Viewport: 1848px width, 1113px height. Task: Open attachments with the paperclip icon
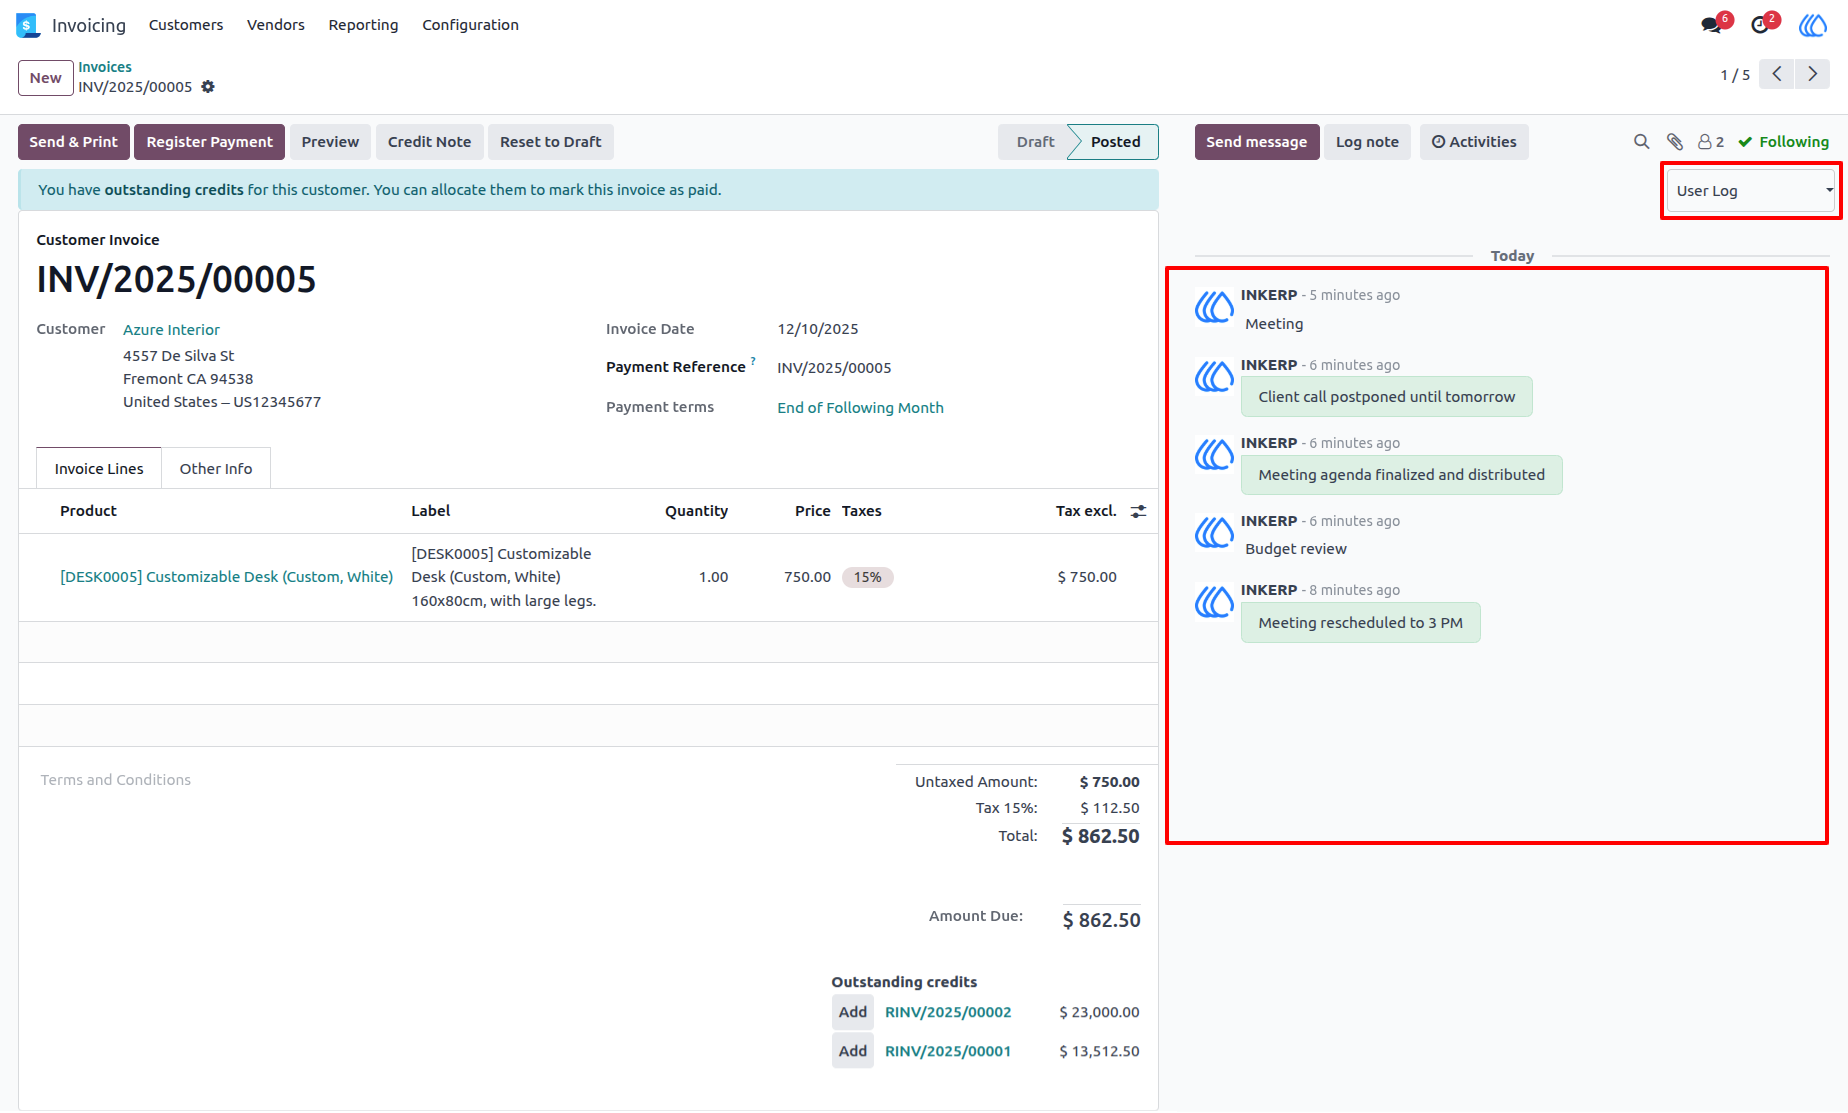[x=1675, y=142]
